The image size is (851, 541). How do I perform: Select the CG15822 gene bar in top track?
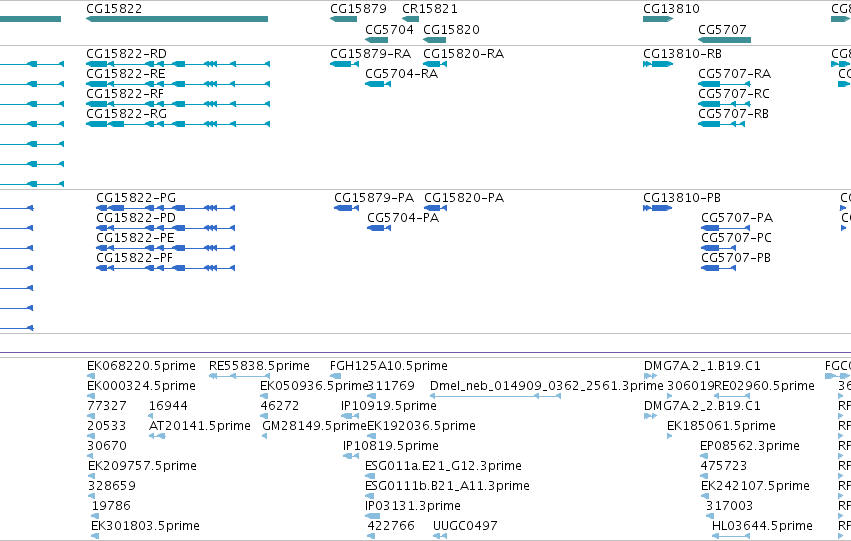177,19
